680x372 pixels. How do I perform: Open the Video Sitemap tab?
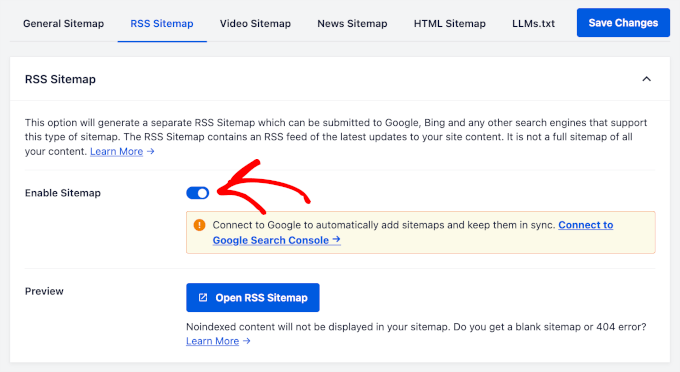tap(255, 23)
